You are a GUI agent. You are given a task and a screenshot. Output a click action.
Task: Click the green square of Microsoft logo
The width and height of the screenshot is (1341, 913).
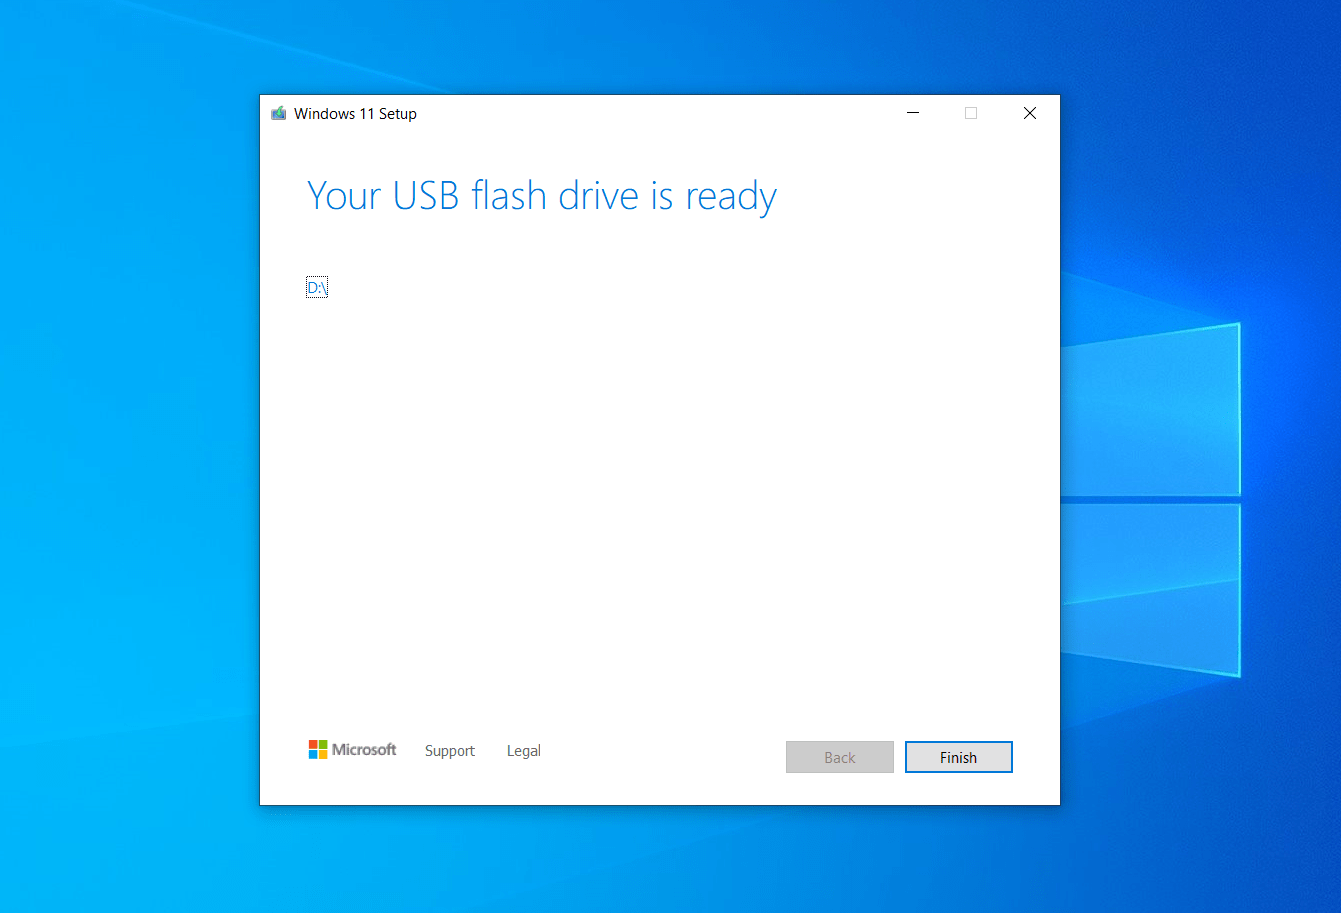coord(323,745)
